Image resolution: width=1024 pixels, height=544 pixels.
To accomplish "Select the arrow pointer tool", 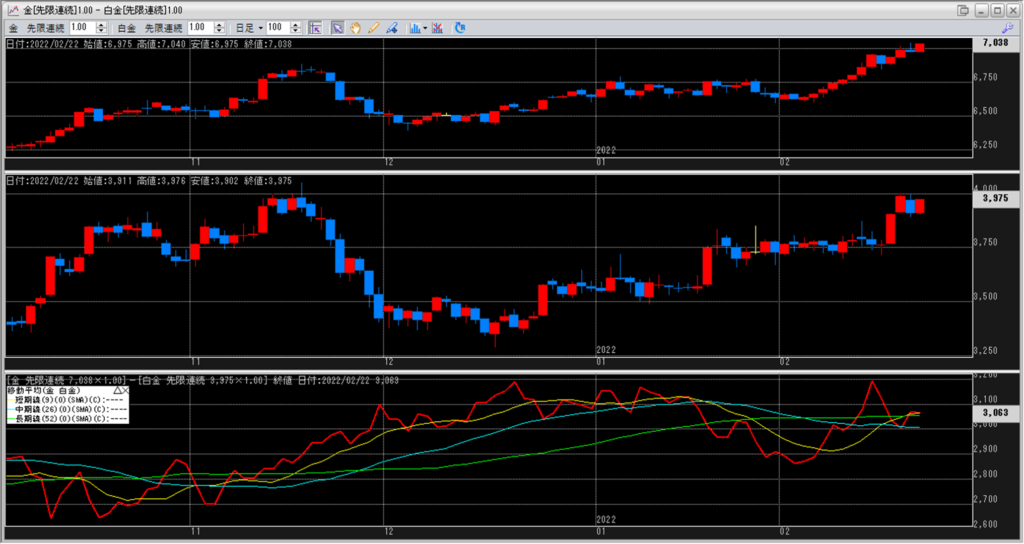I will coord(338,27).
